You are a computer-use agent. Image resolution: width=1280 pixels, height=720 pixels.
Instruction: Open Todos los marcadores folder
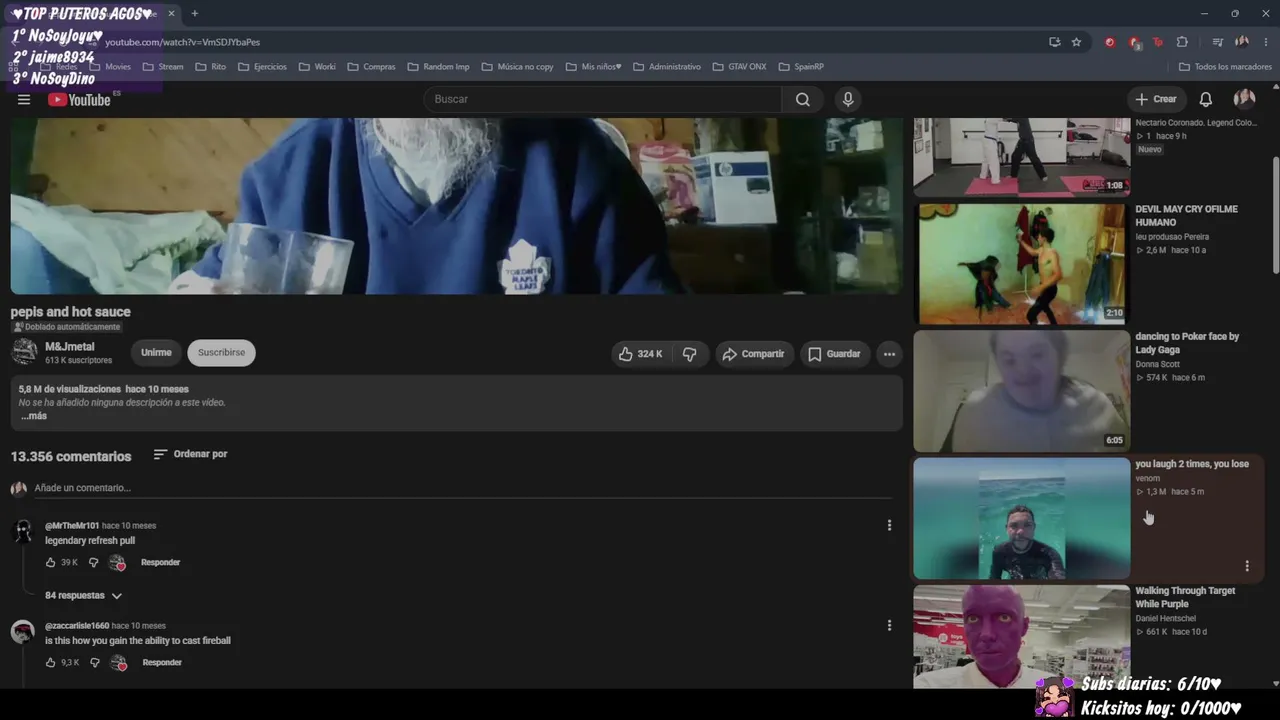click(1225, 67)
